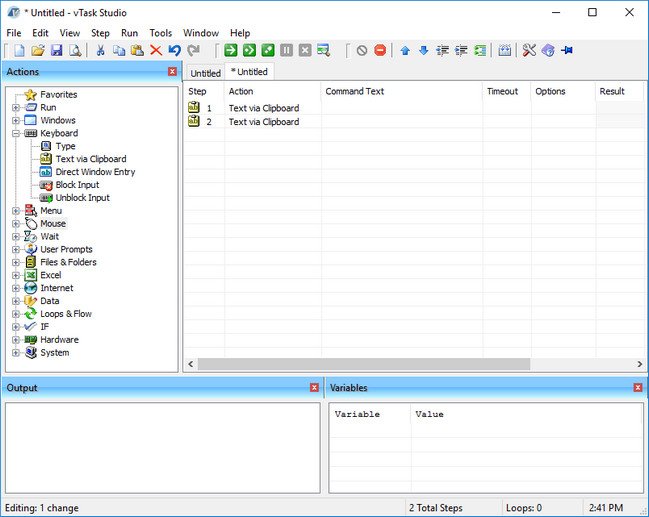649x517 pixels.
Task: Click the blue window toolbar icon
Action: pos(505,50)
